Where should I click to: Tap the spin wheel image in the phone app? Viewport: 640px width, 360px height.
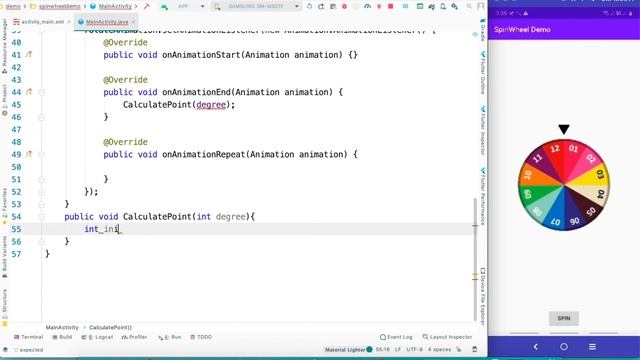tap(564, 185)
